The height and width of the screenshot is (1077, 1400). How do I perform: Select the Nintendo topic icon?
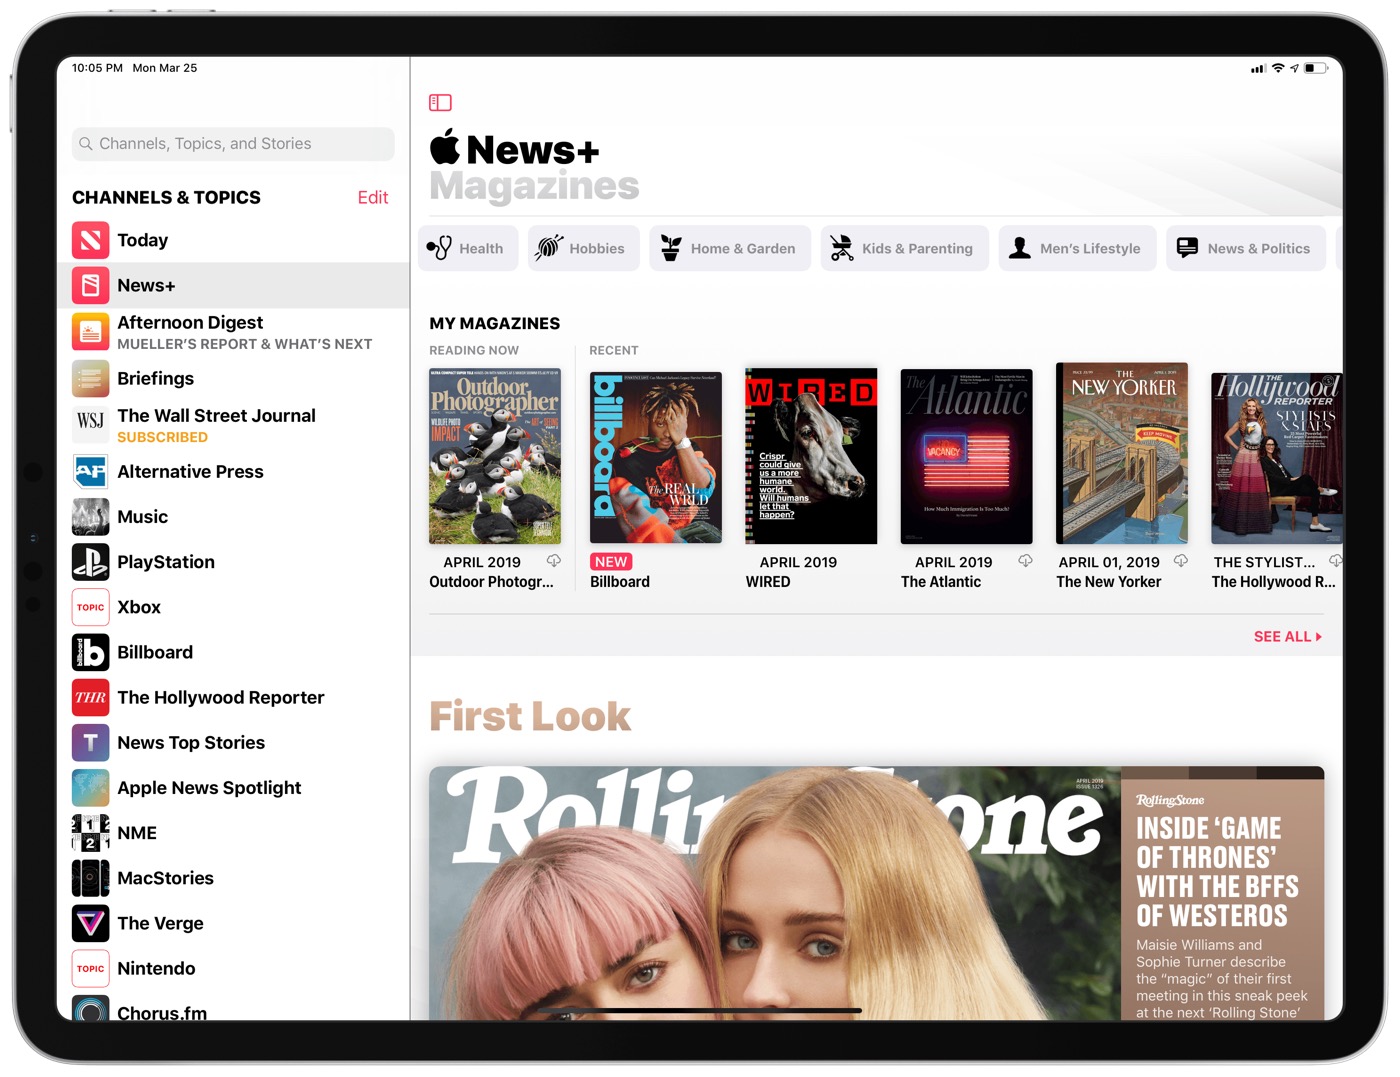[90, 968]
